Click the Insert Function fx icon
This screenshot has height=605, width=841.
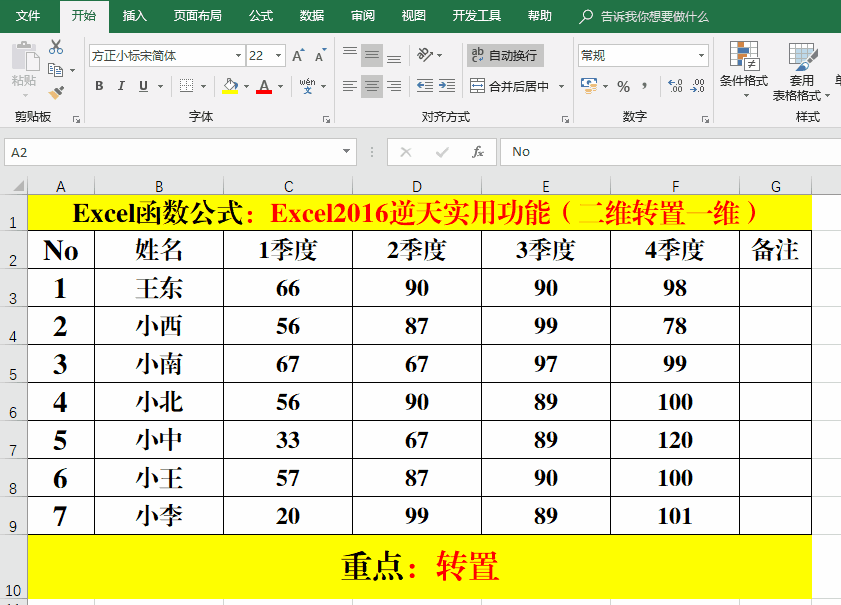(478, 152)
